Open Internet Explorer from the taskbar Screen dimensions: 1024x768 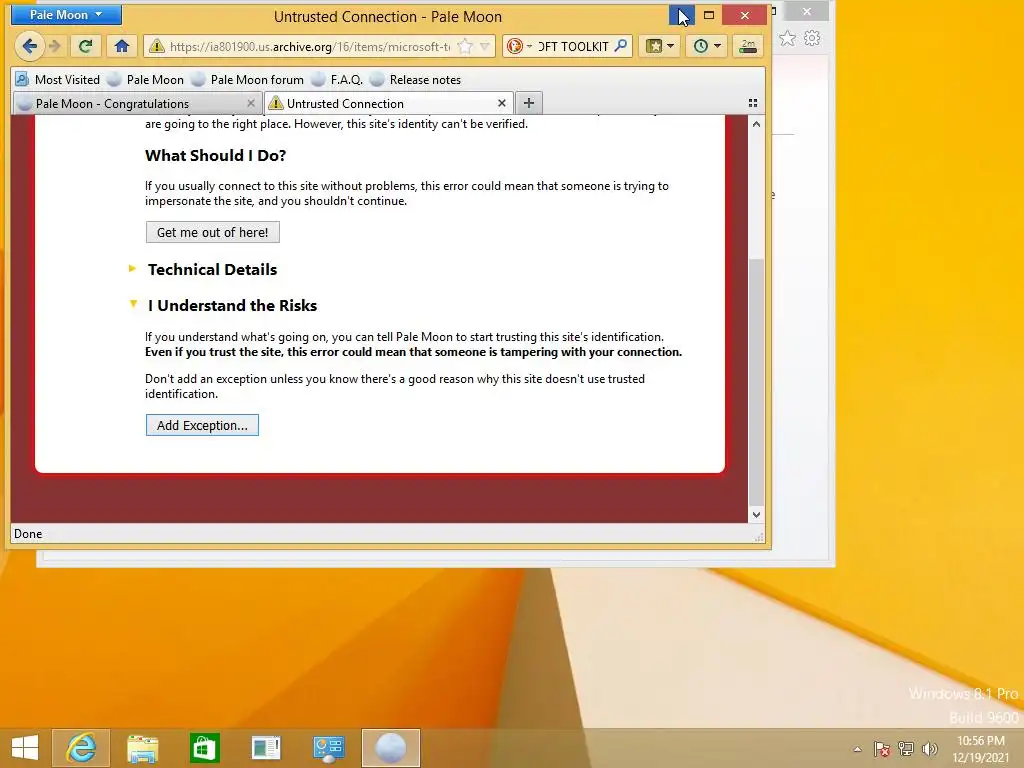click(x=81, y=748)
